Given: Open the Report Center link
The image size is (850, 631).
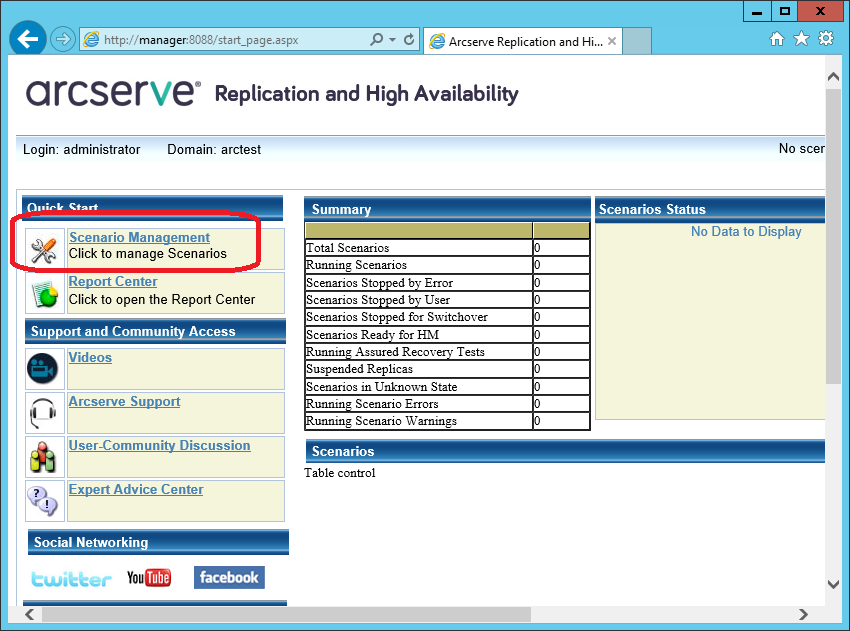Looking at the screenshot, I should (113, 282).
